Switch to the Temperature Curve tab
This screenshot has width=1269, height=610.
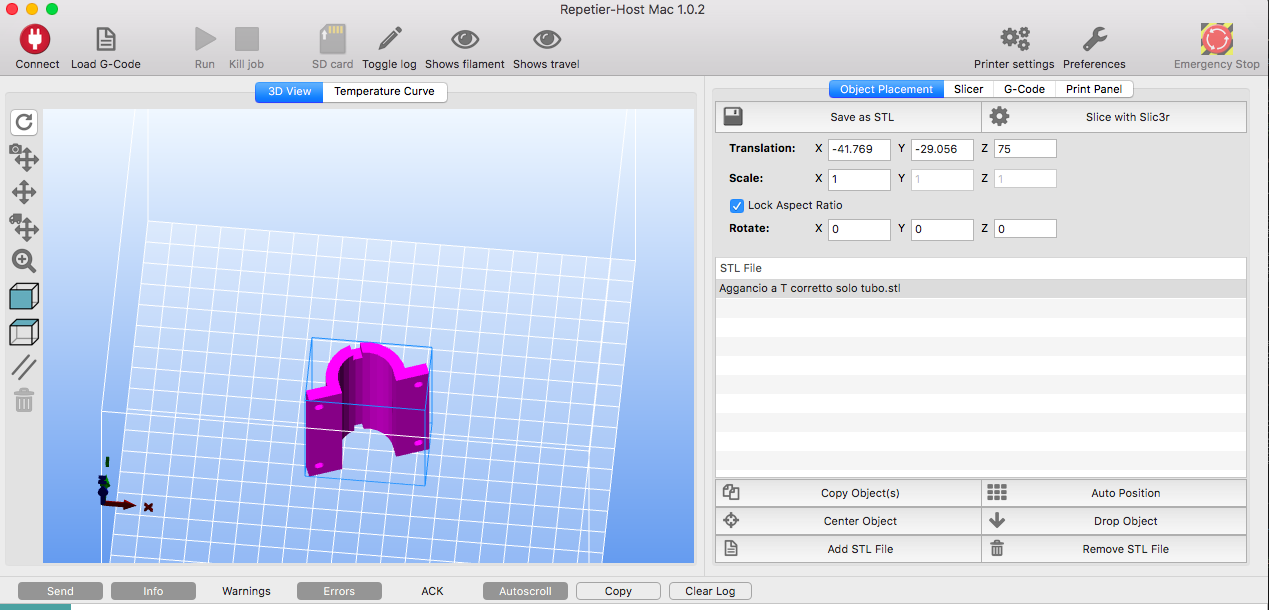[384, 91]
